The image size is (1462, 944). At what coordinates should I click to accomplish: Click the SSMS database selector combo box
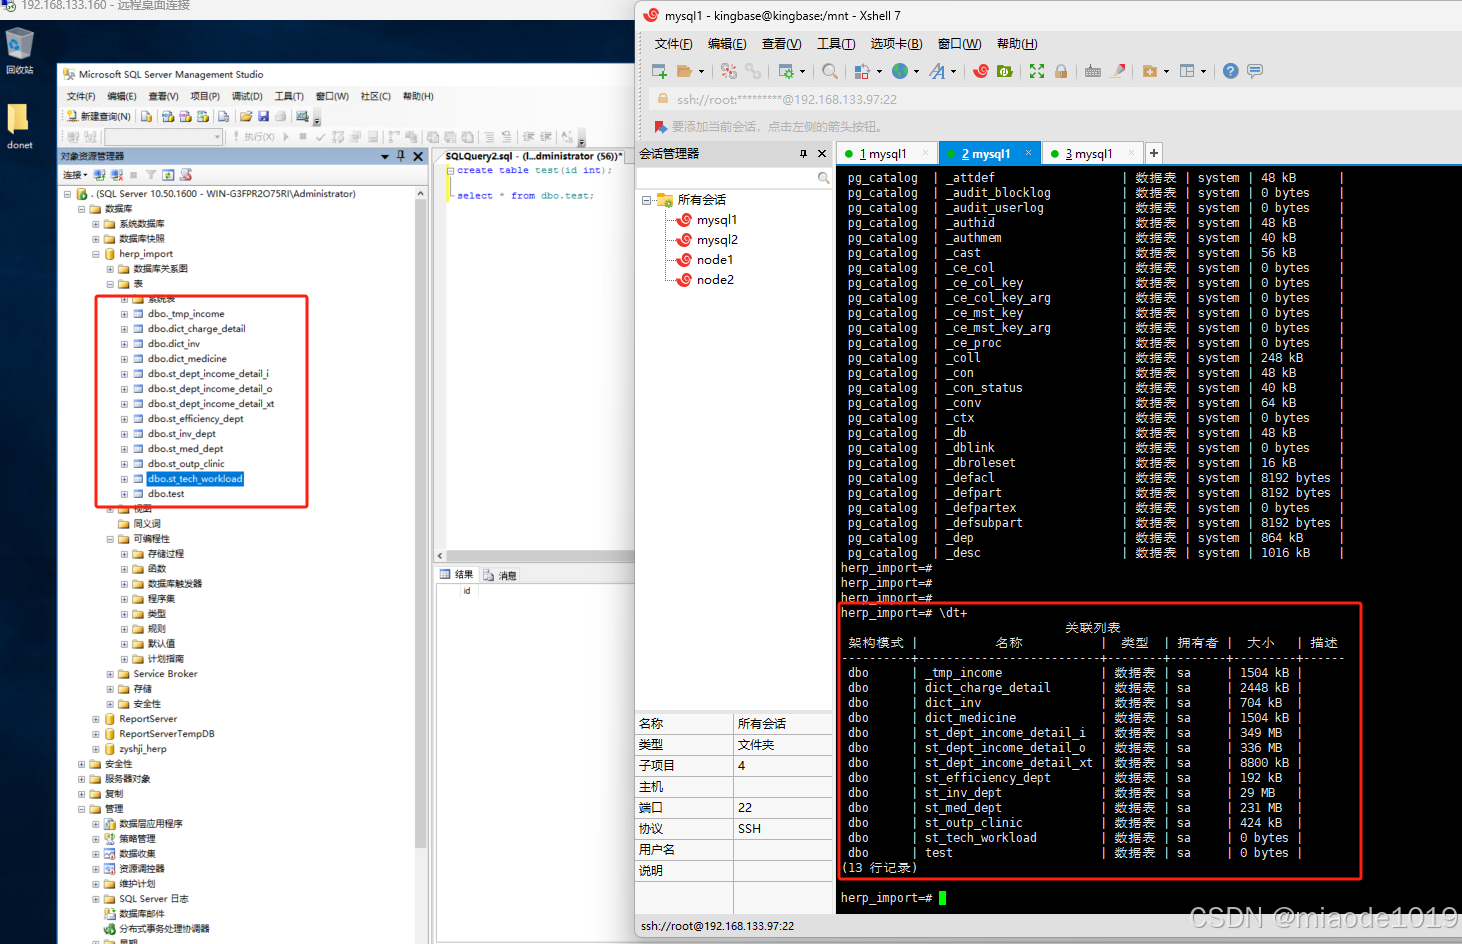(163, 137)
